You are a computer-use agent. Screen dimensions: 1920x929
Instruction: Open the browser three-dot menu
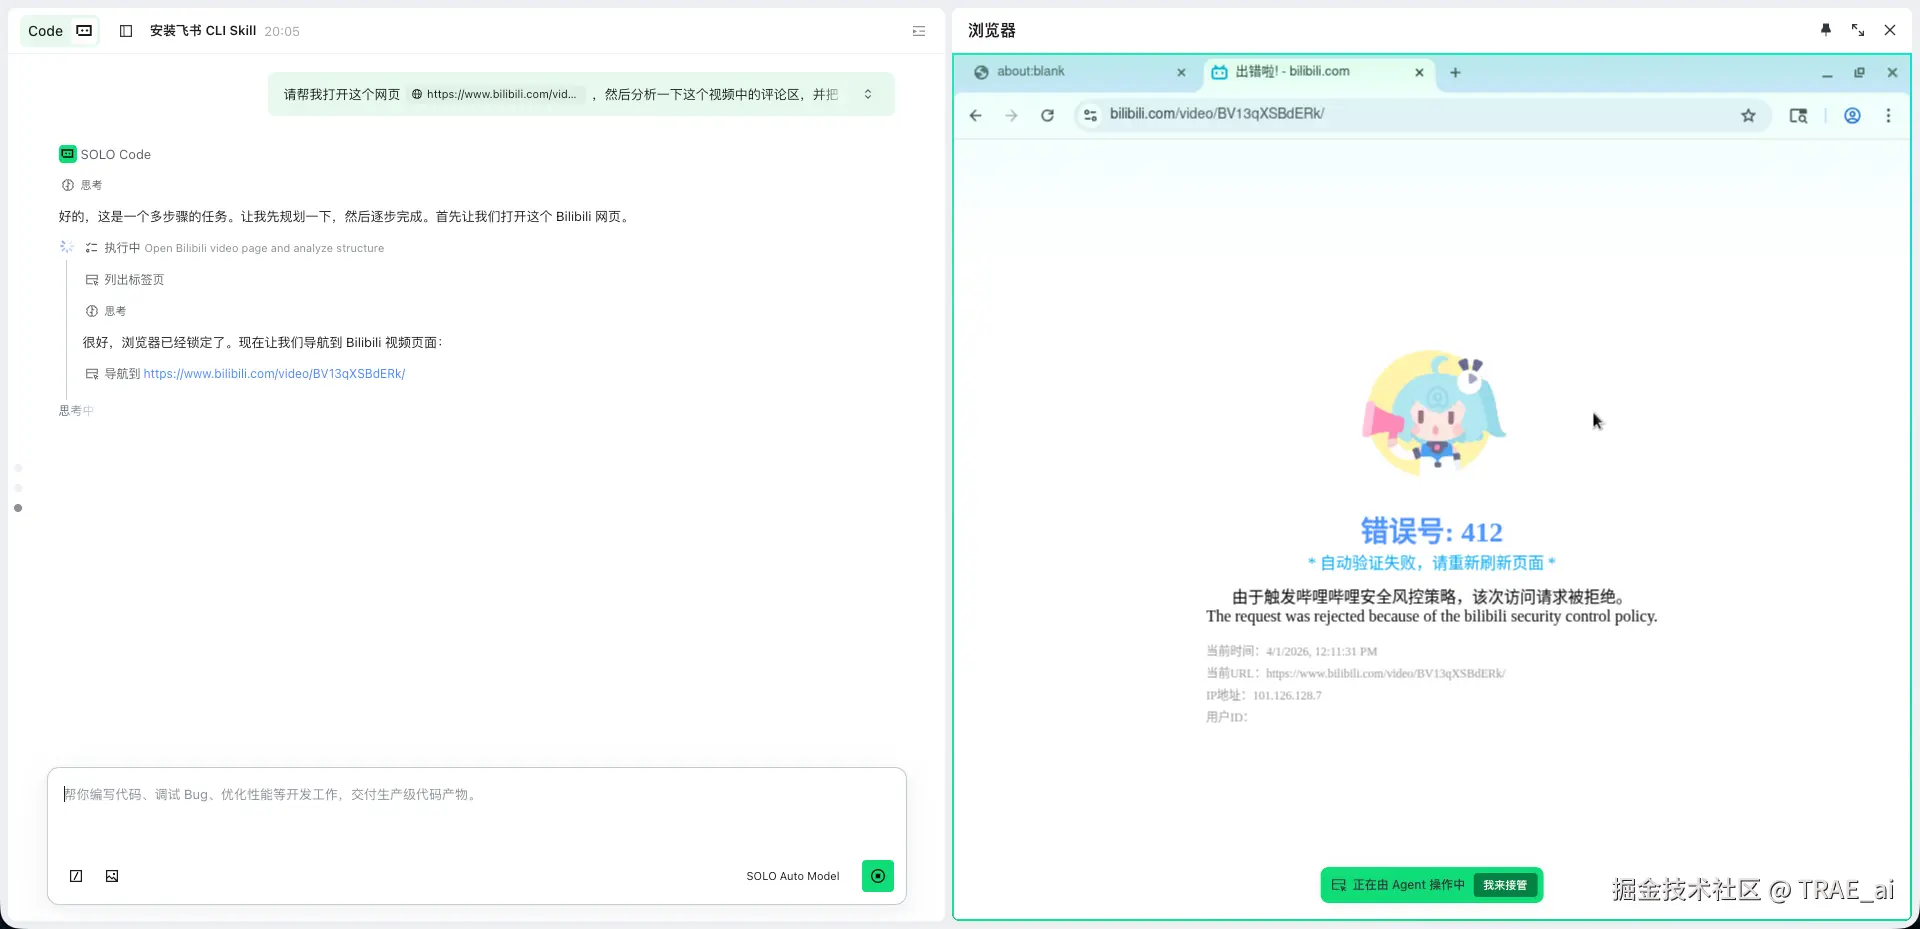(1888, 116)
